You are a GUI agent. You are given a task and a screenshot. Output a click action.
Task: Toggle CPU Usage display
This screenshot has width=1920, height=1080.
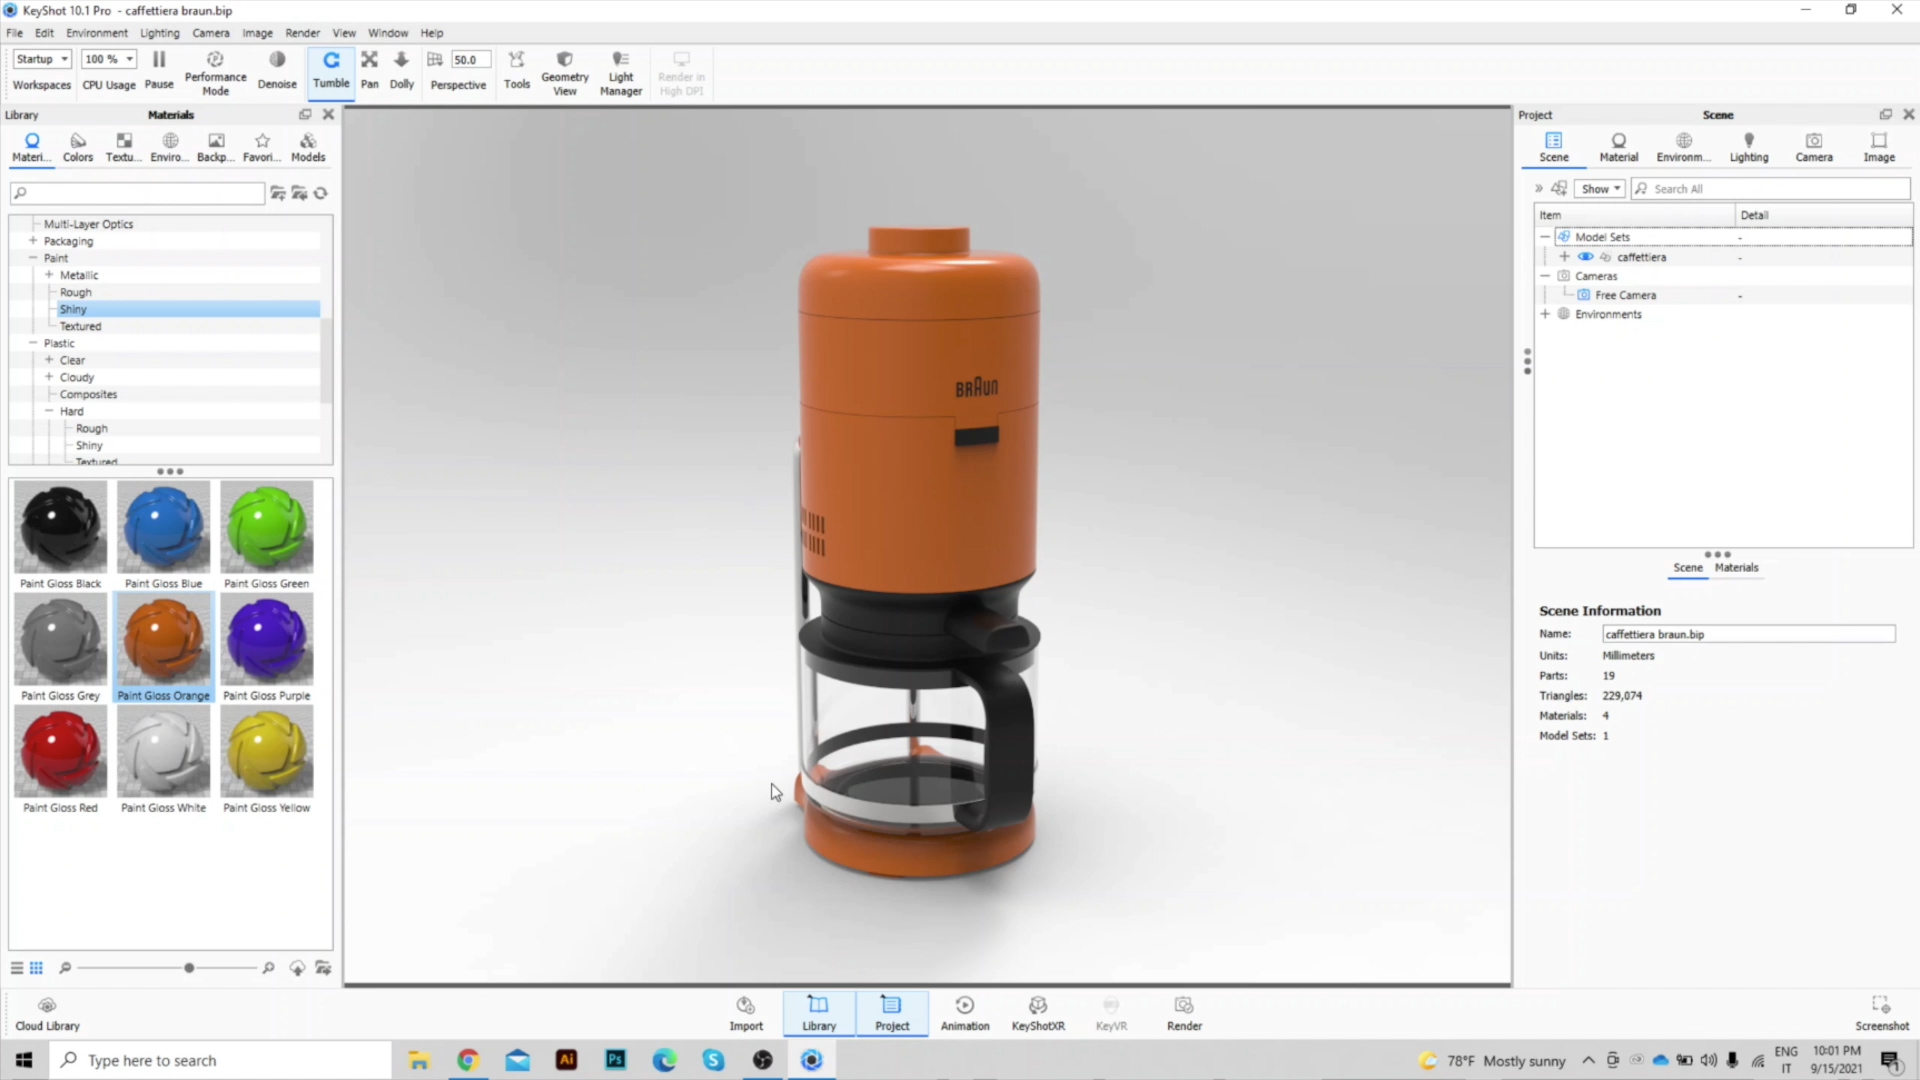(108, 70)
